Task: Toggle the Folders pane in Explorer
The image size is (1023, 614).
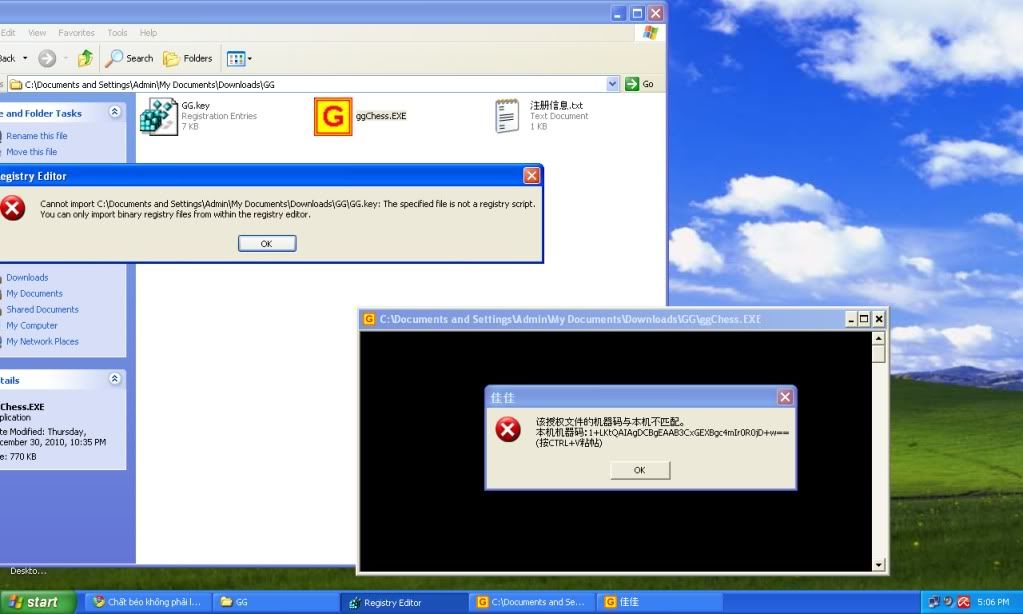Action: 188,58
